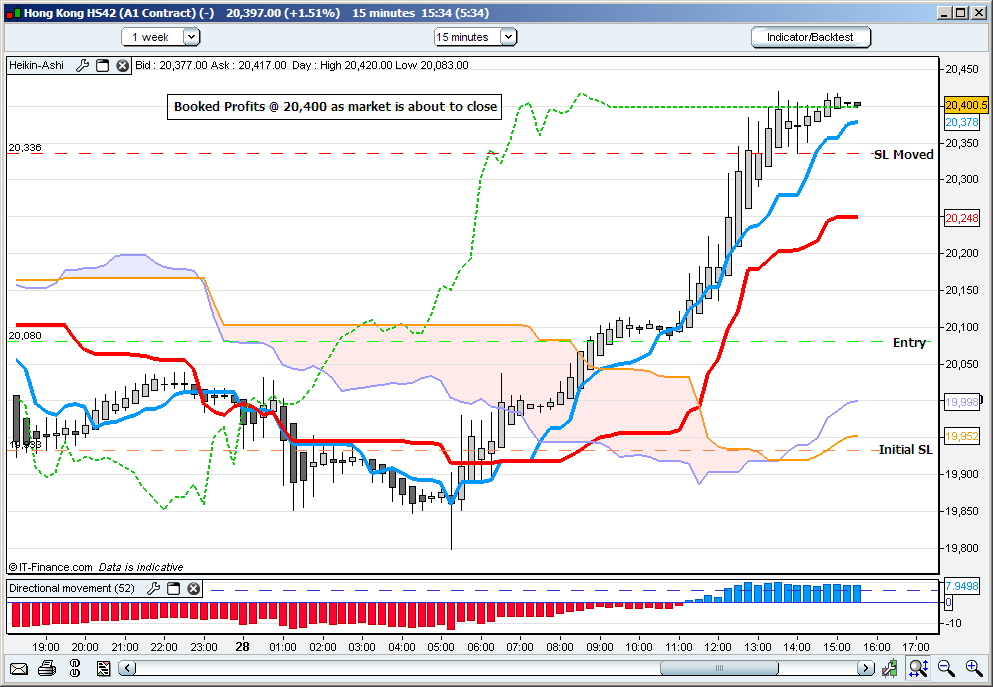Image resolution: width=993 pixels, height=687 pixels.
Task: Open the '15 minutes' timeframe dropdown
Action: [507, 37]
